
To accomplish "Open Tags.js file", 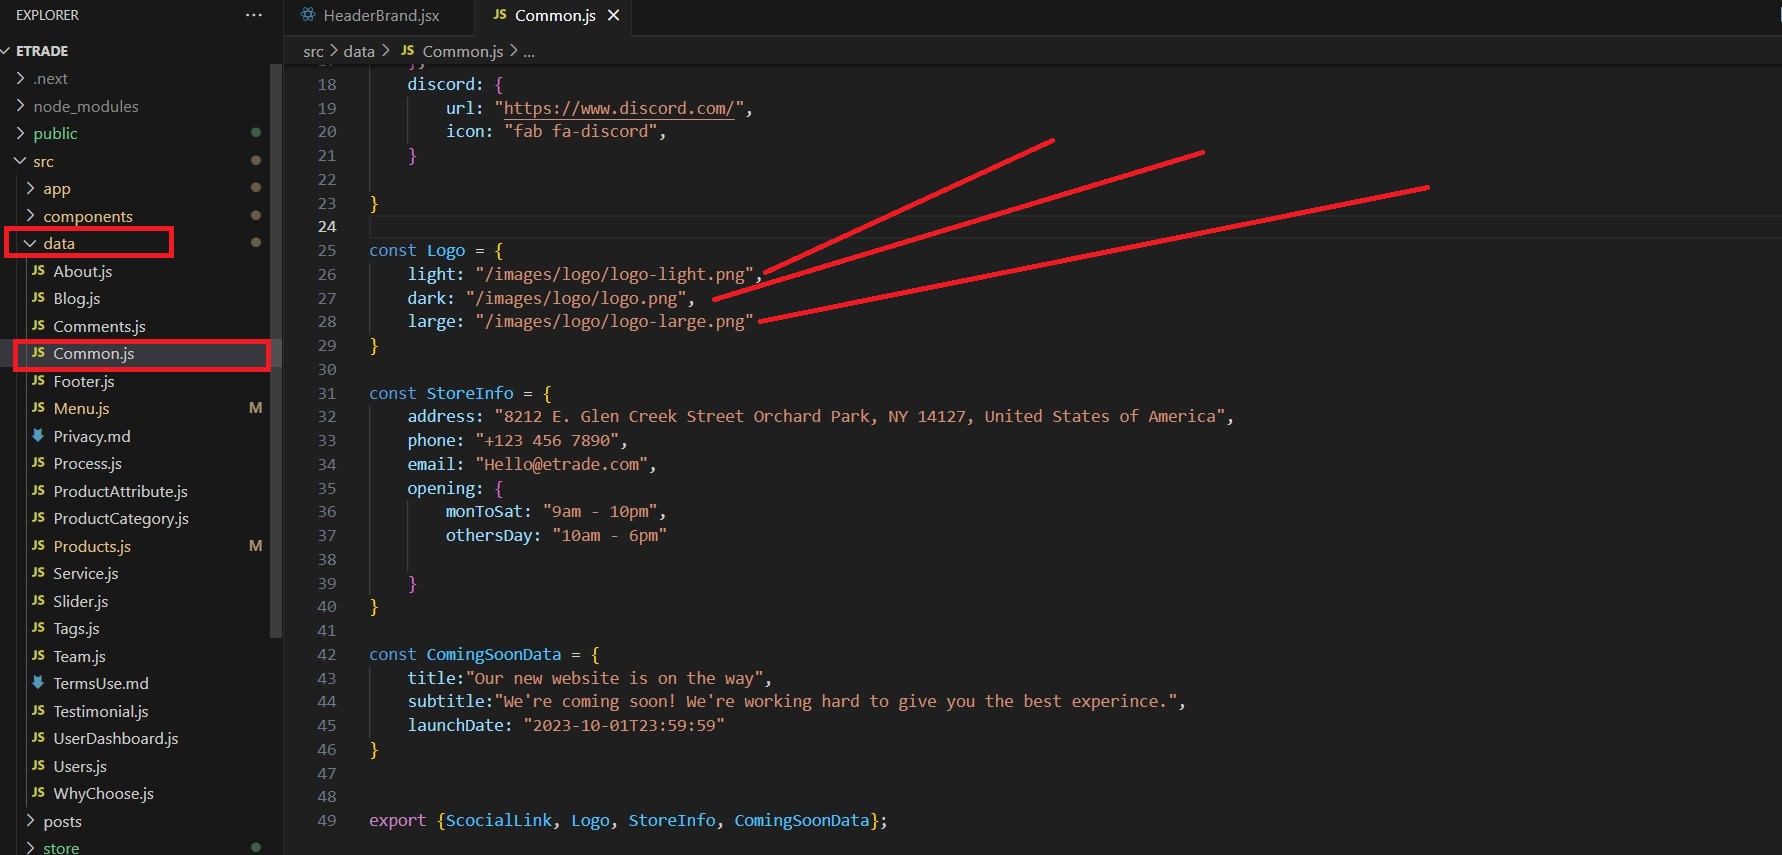I will [76, 628].
